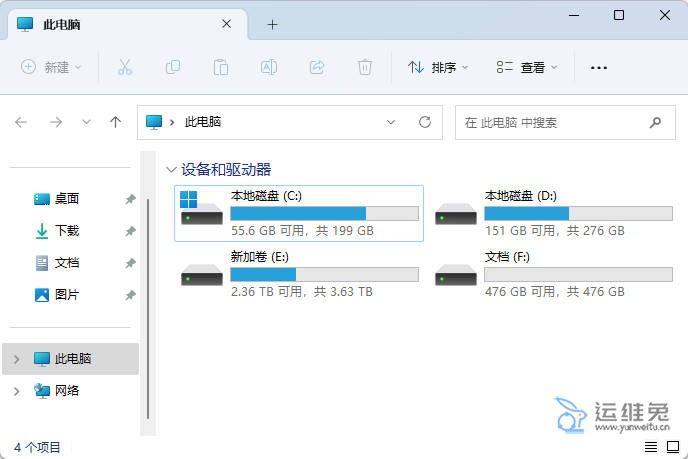The height and width of the screenshot is (459, 688).
Task: Click the Rename icon in toolbar
Action: tap(269, 67)
